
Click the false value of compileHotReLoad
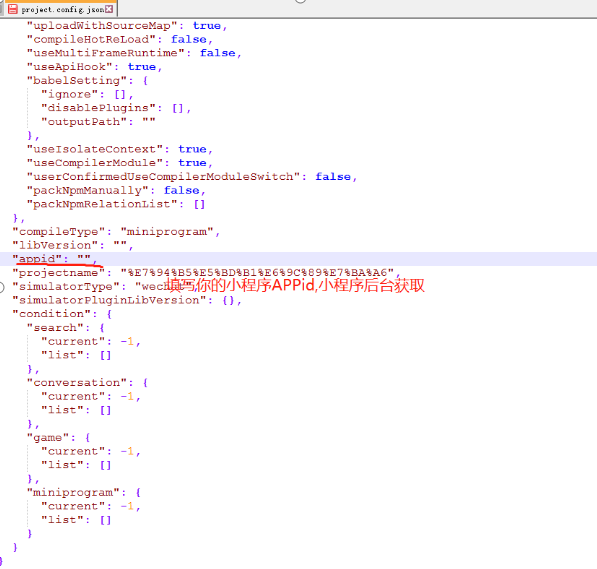188,39
